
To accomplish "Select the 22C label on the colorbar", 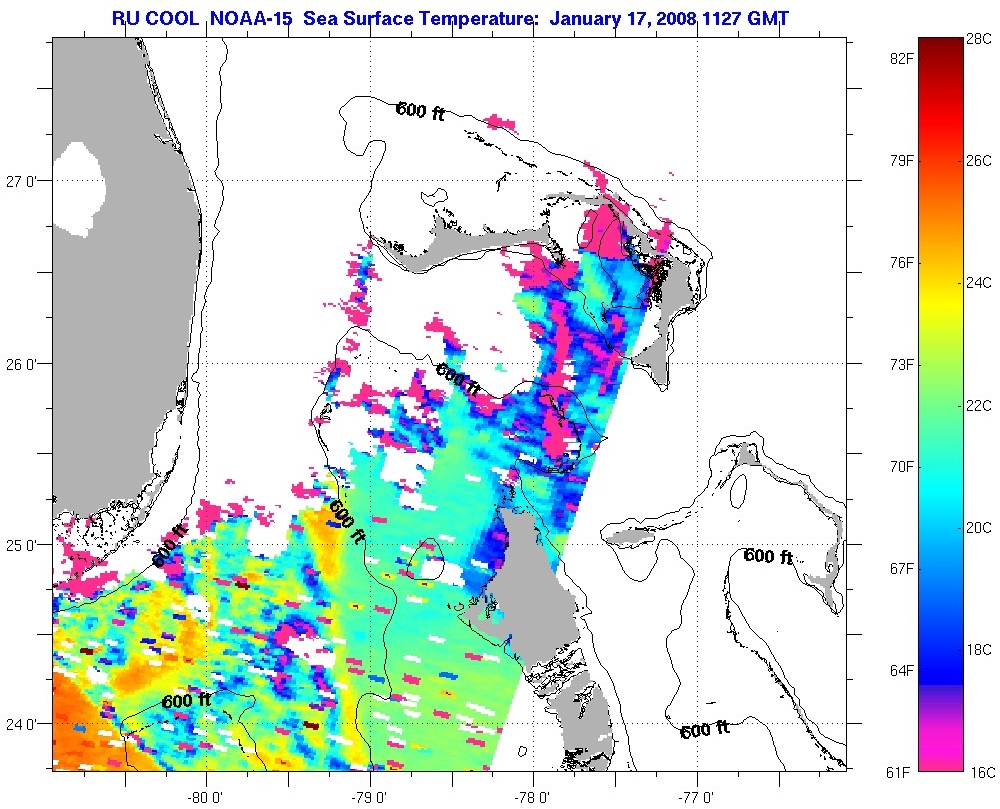I will point(980,405).
